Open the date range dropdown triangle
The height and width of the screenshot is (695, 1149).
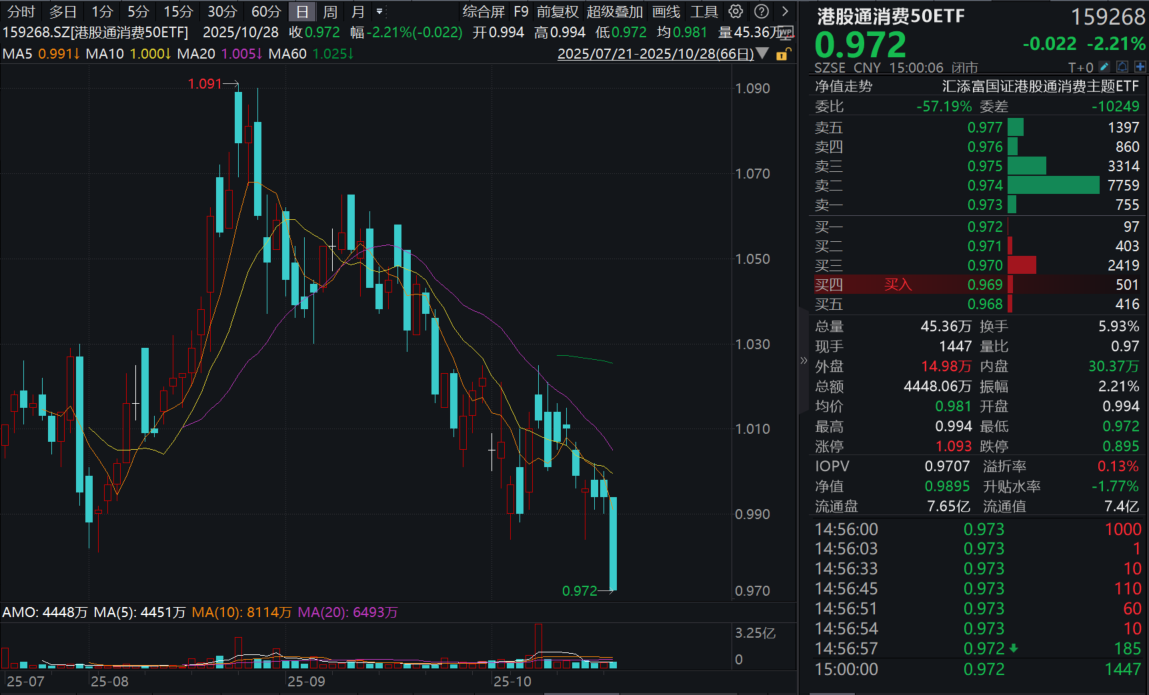763,53
